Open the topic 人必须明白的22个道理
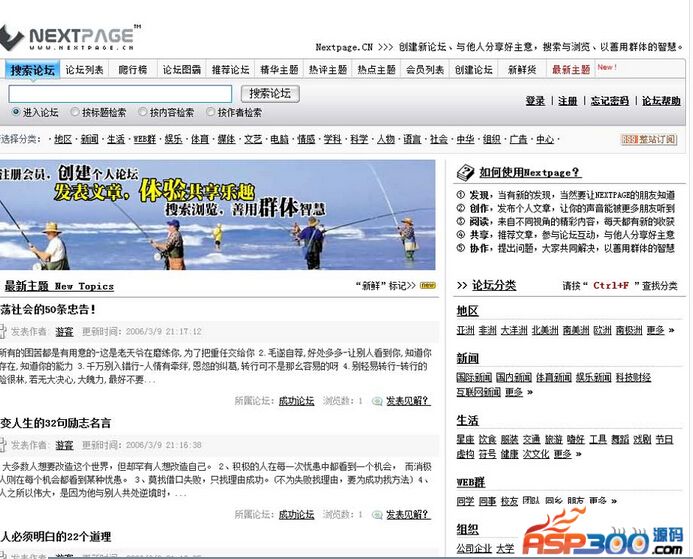 55,537
